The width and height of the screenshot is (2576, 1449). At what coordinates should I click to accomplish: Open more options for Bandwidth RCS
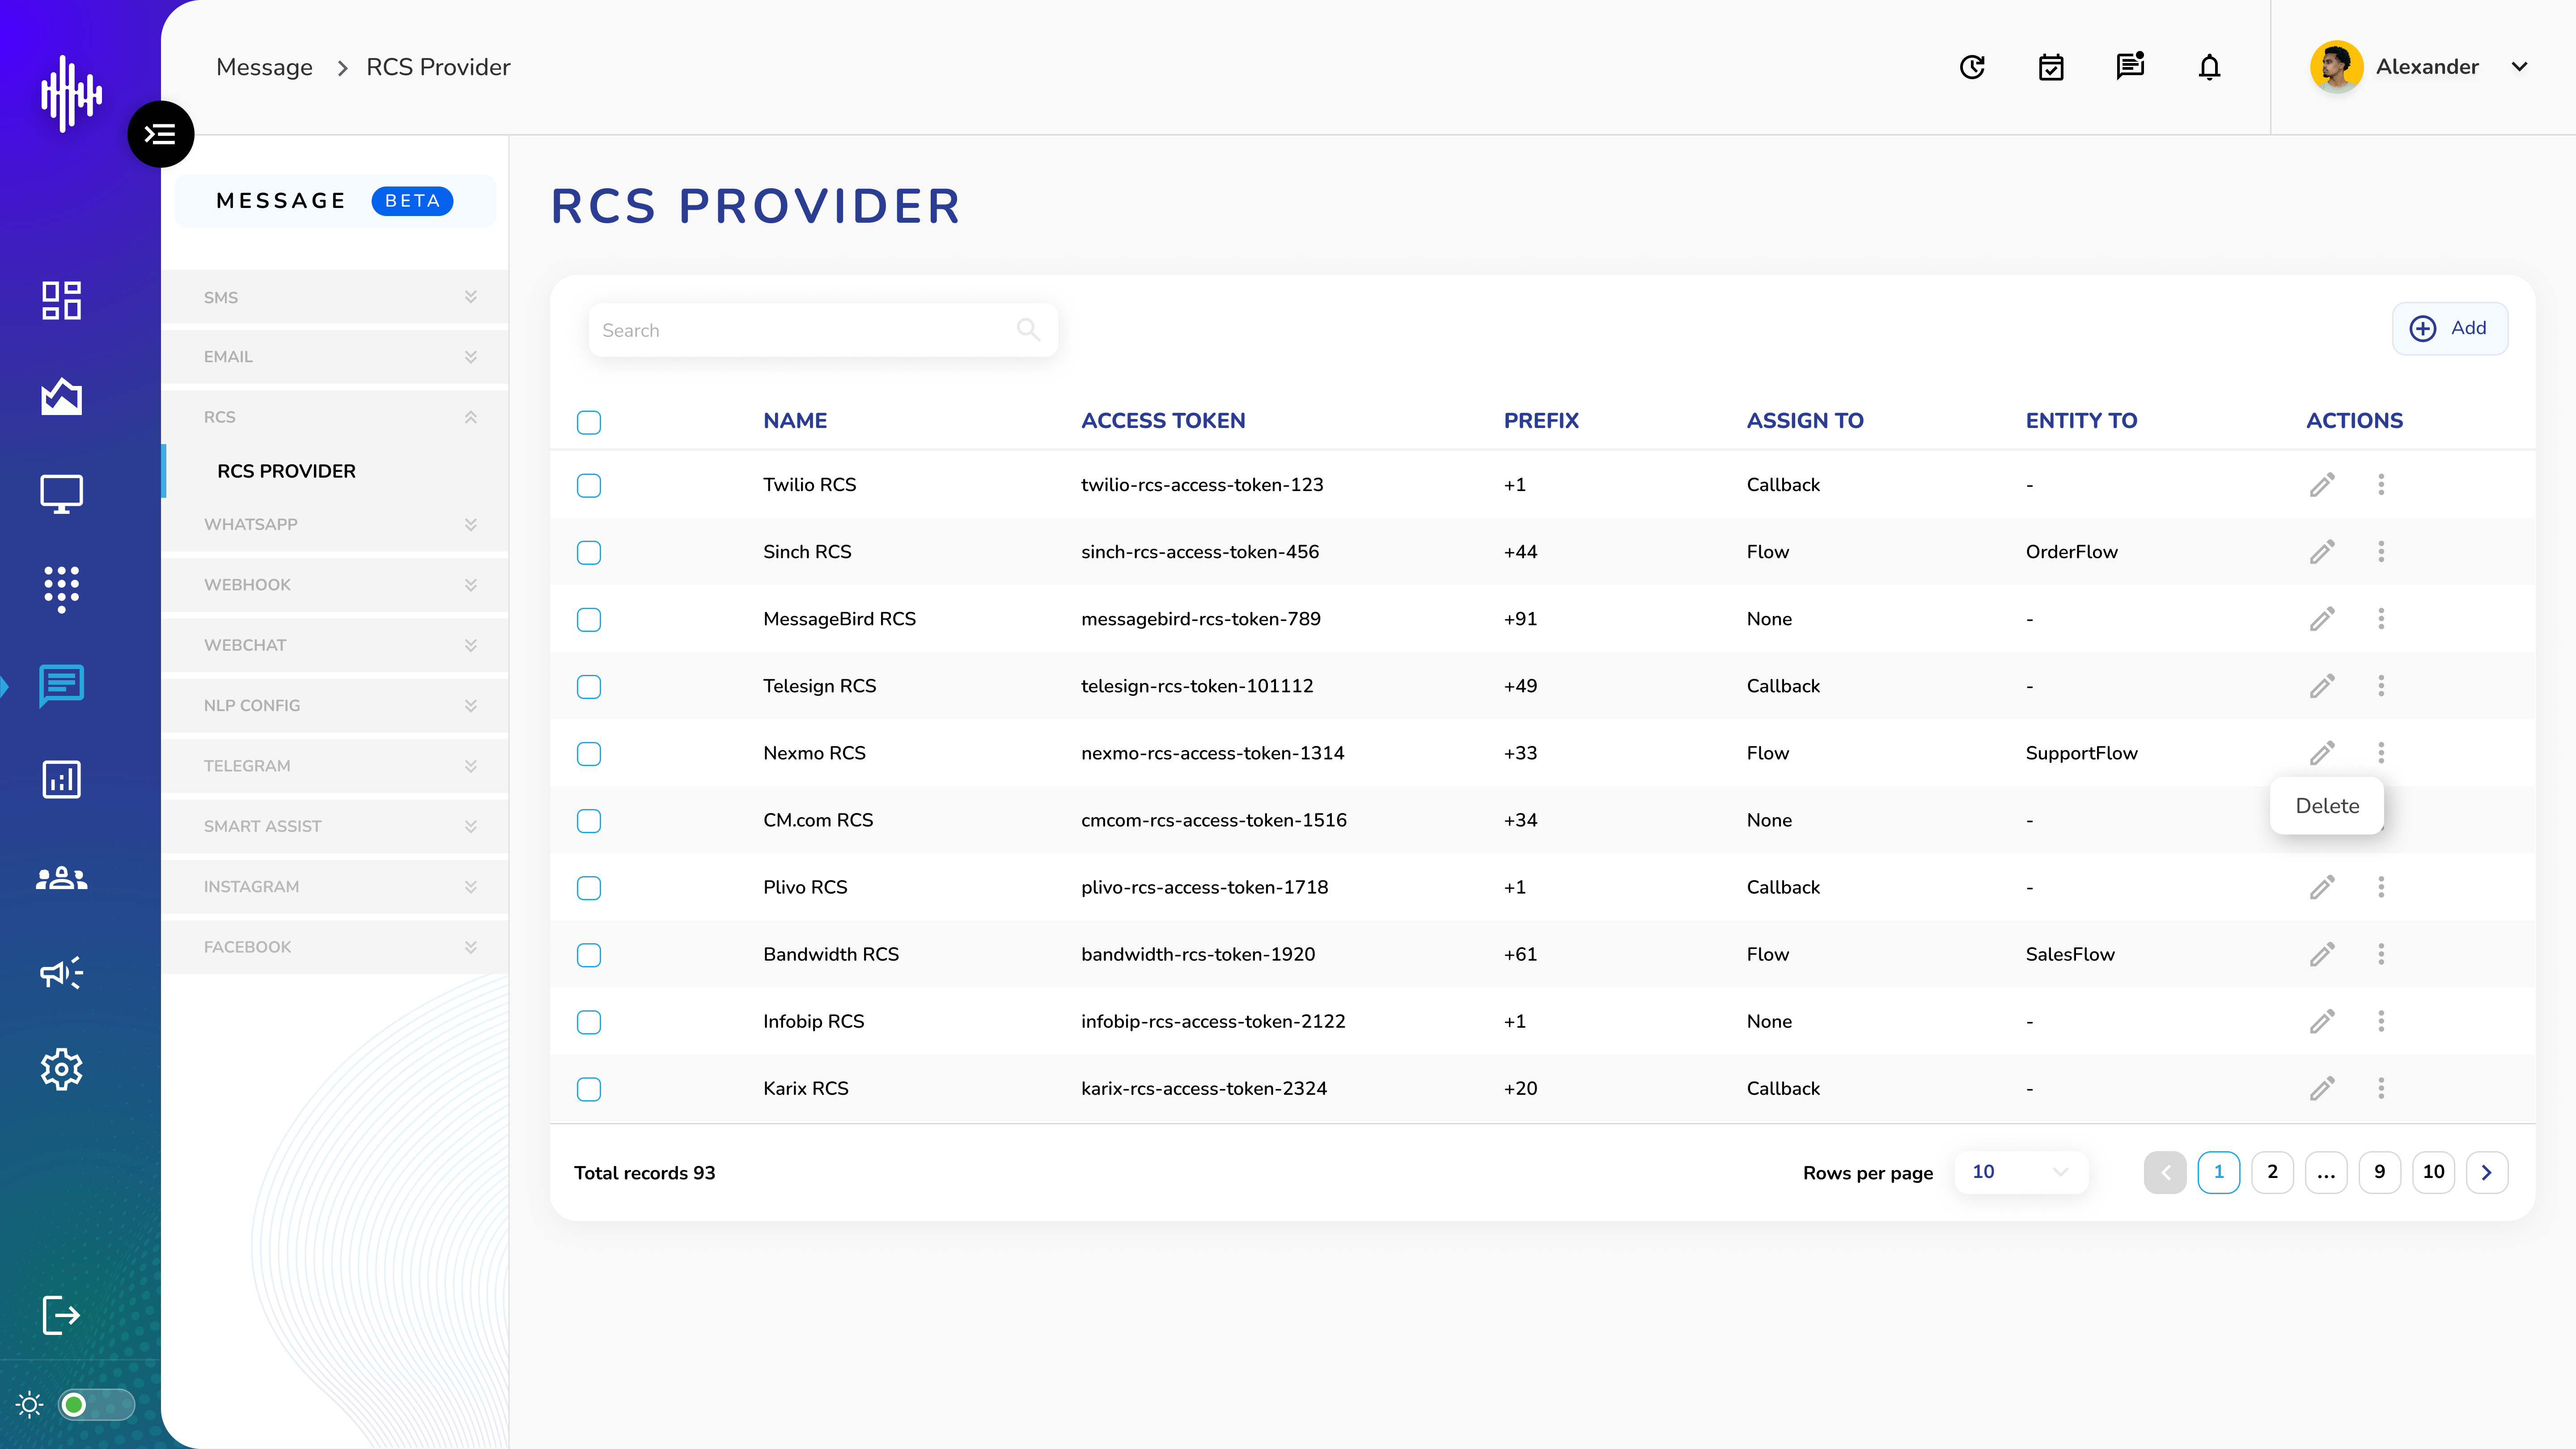point(2381,953)
